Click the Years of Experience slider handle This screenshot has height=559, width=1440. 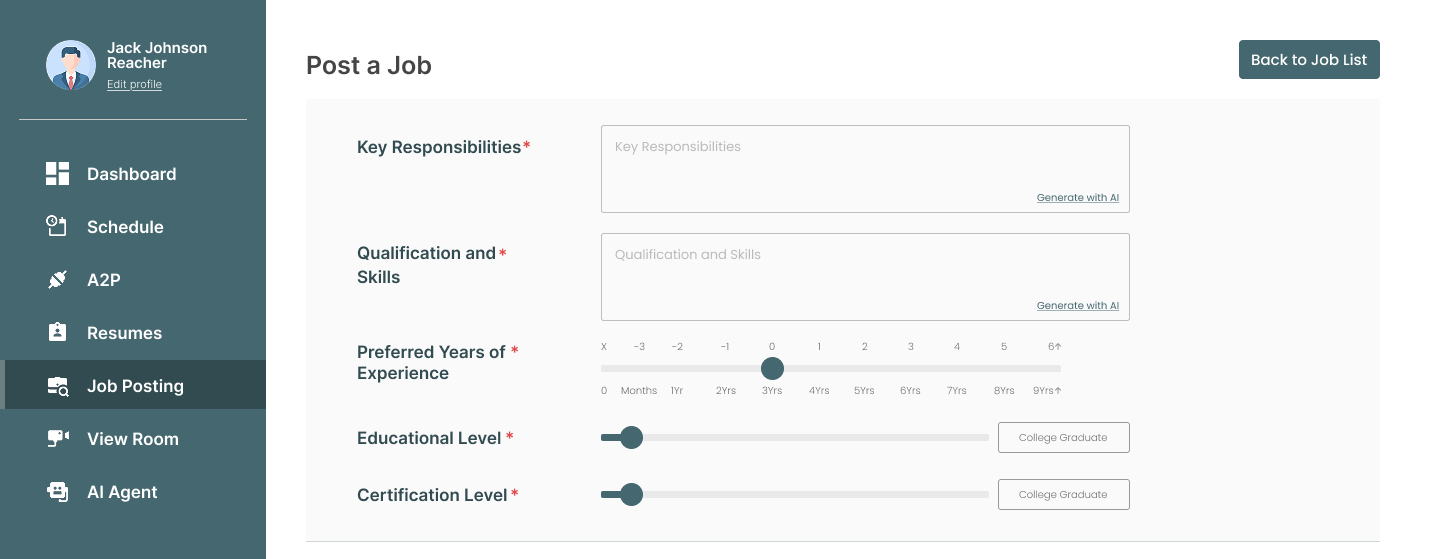[x=772, y=369]
